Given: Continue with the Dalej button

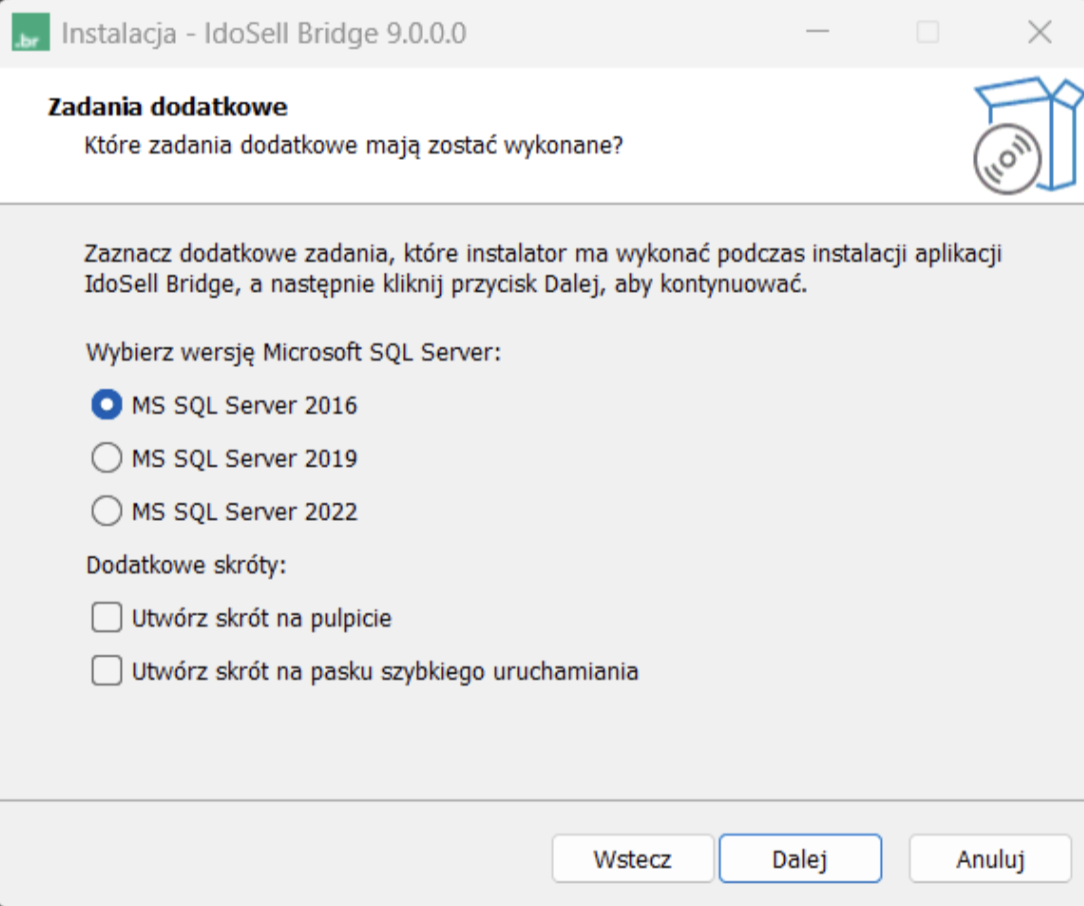Looking at the screenshot, I should [801, 859].
